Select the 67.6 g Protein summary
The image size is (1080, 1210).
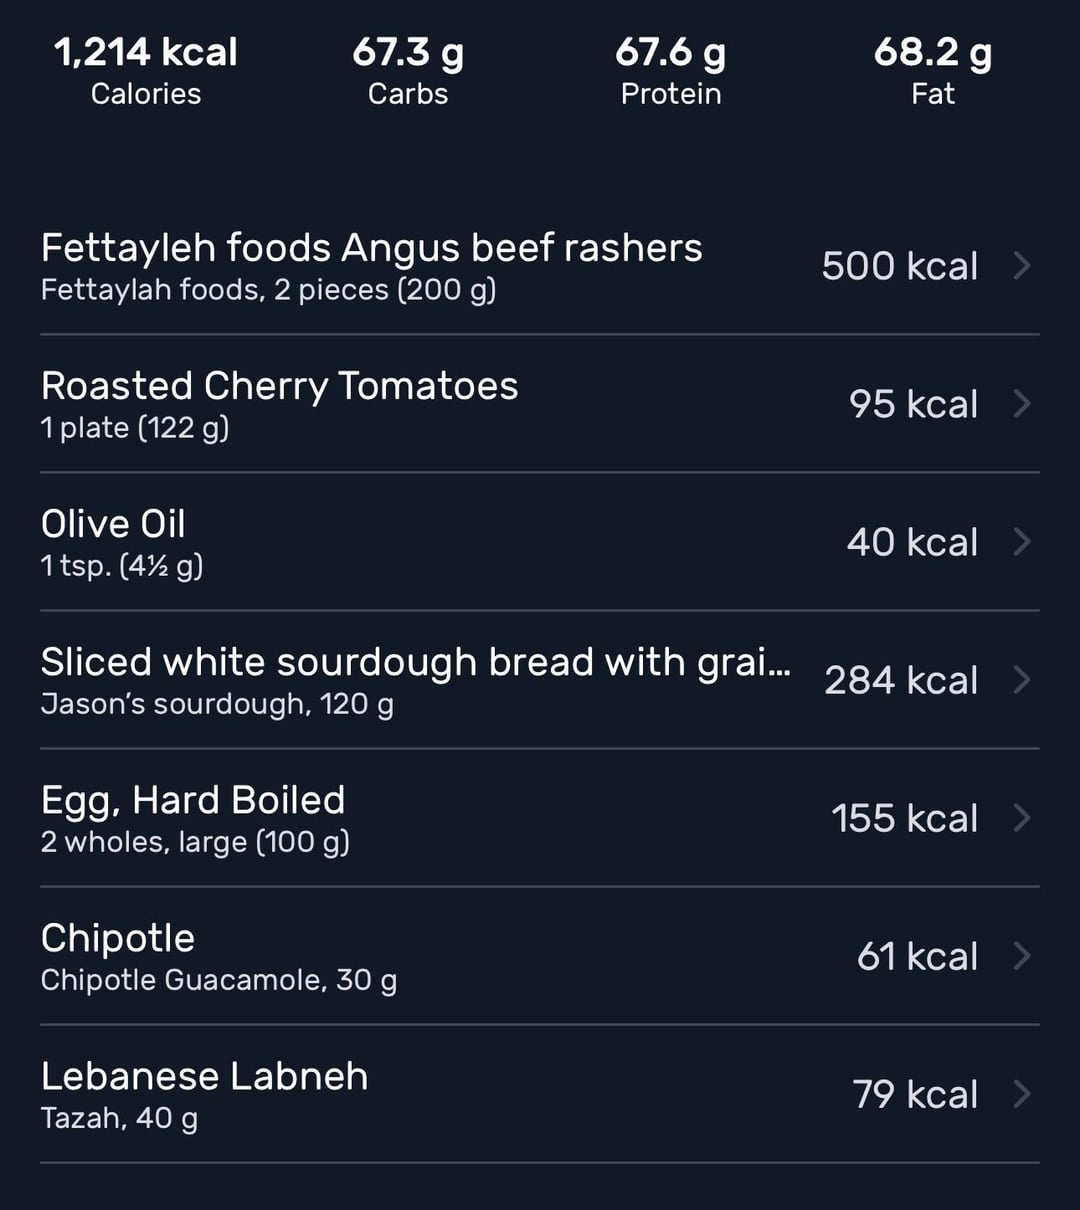670,70
